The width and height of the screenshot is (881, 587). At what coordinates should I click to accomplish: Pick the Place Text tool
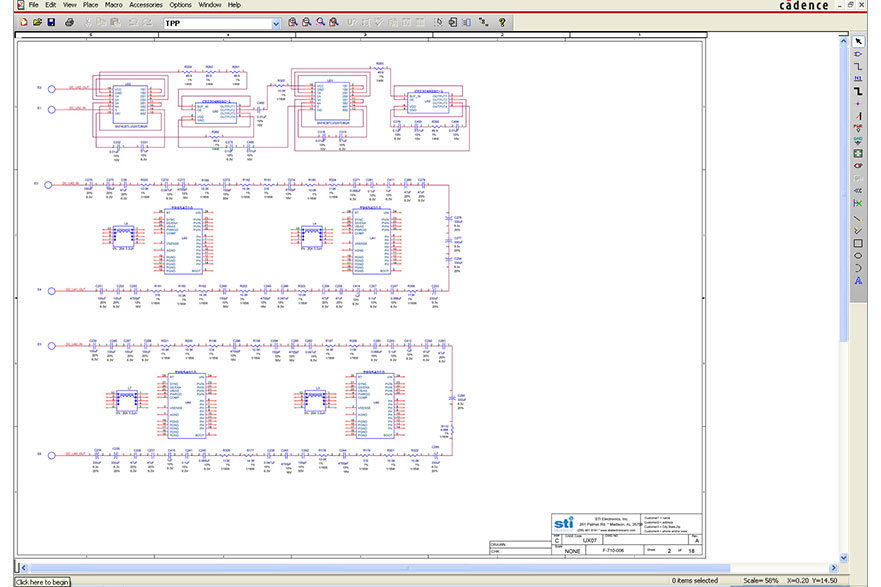point(858,281)
